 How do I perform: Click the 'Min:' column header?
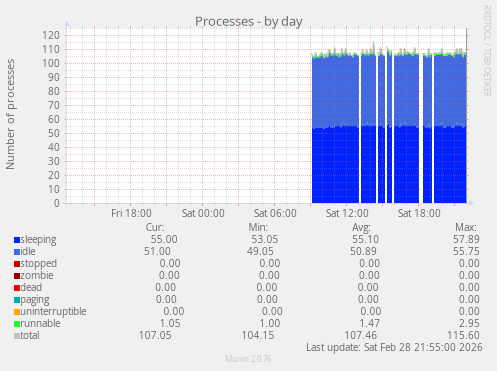pyautogui.click(x=258, y=227)
